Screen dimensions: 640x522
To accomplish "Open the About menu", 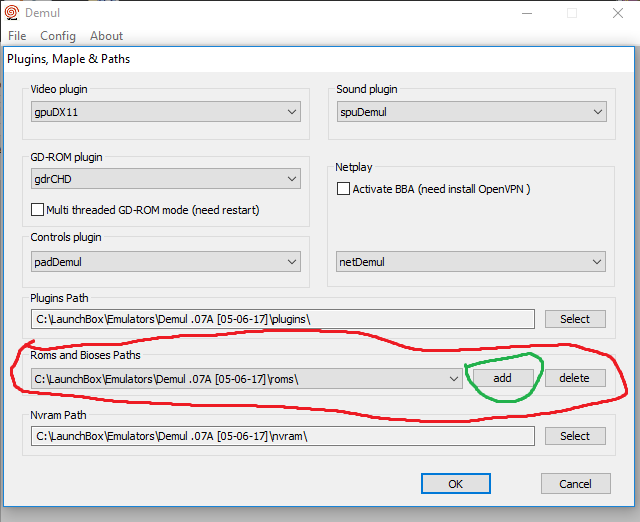I will [107, 36].
